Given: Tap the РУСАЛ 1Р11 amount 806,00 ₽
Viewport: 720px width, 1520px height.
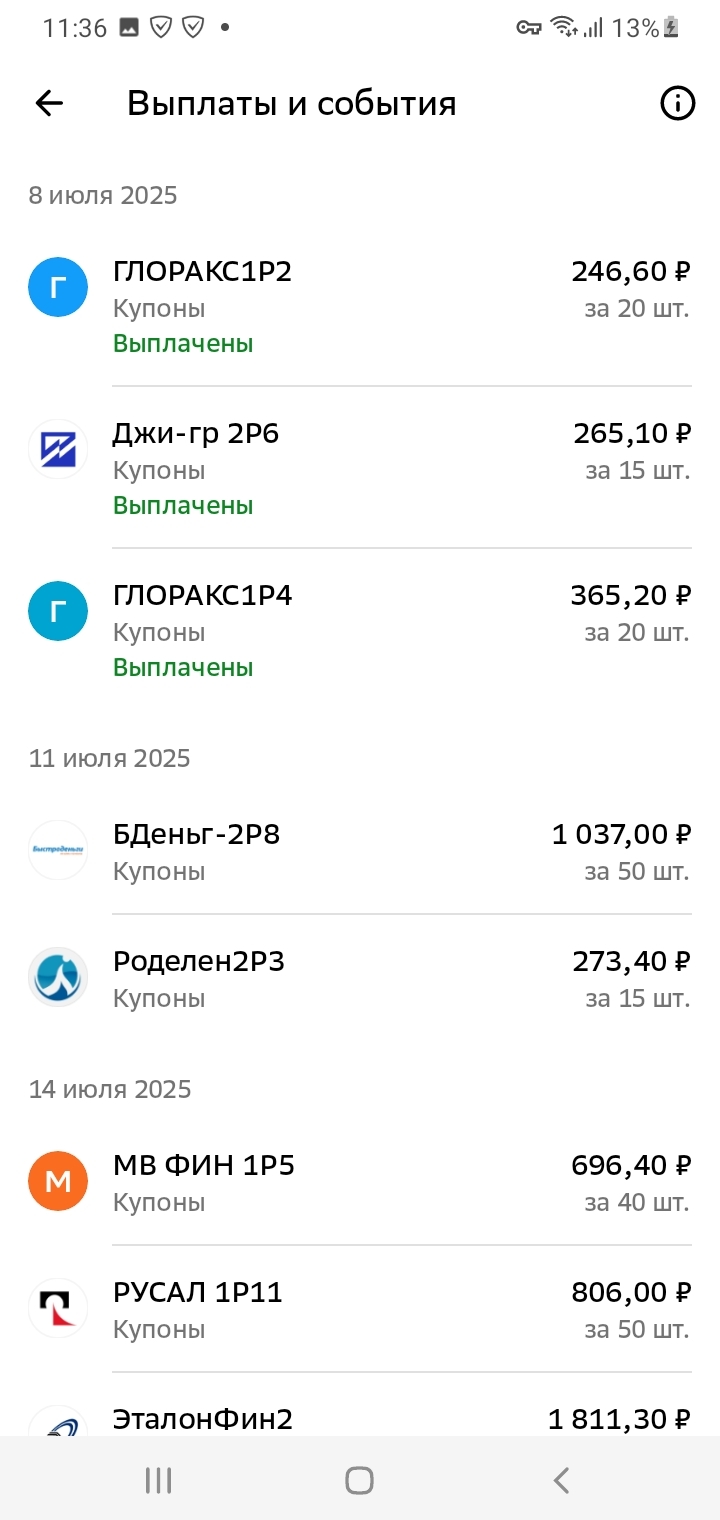Looking at the screenshot, I should (x=631, y=1292).
